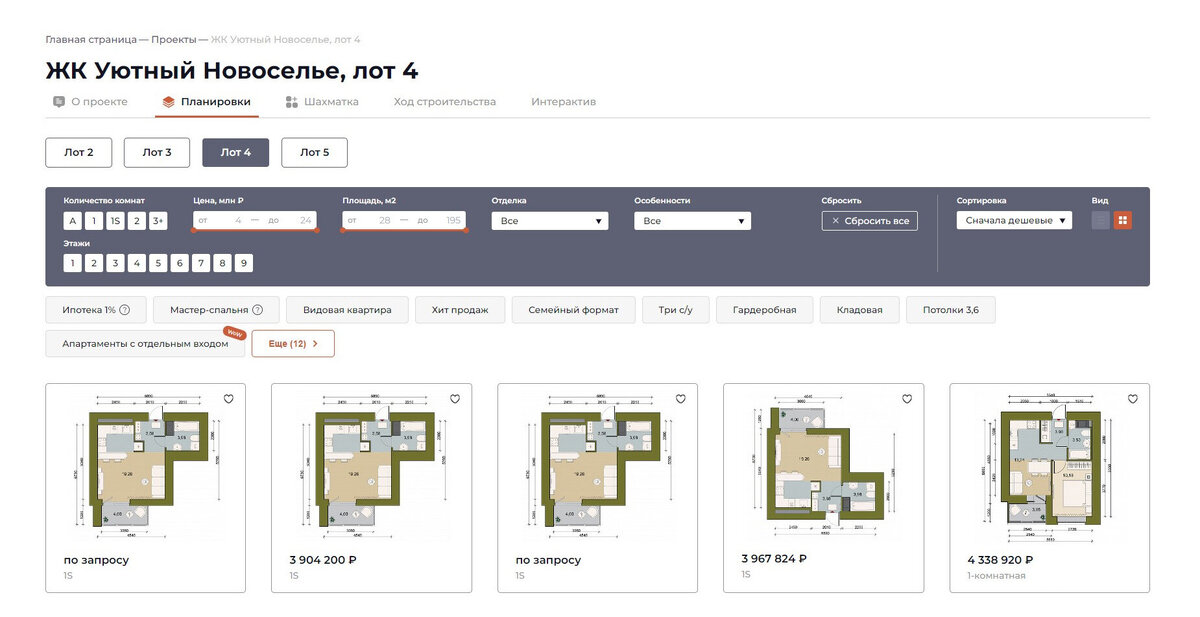Toggle floor filter 5
Viewport: 1200px width, 617px height.
pyautogui.click(x=158, y=263)
